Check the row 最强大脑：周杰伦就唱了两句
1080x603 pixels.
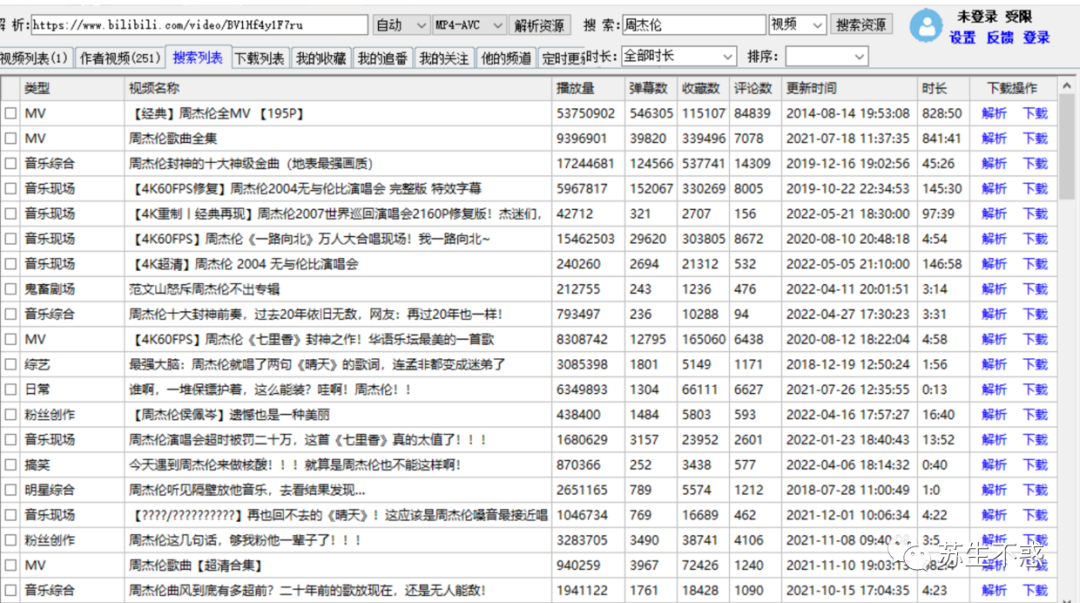point(10,365)
